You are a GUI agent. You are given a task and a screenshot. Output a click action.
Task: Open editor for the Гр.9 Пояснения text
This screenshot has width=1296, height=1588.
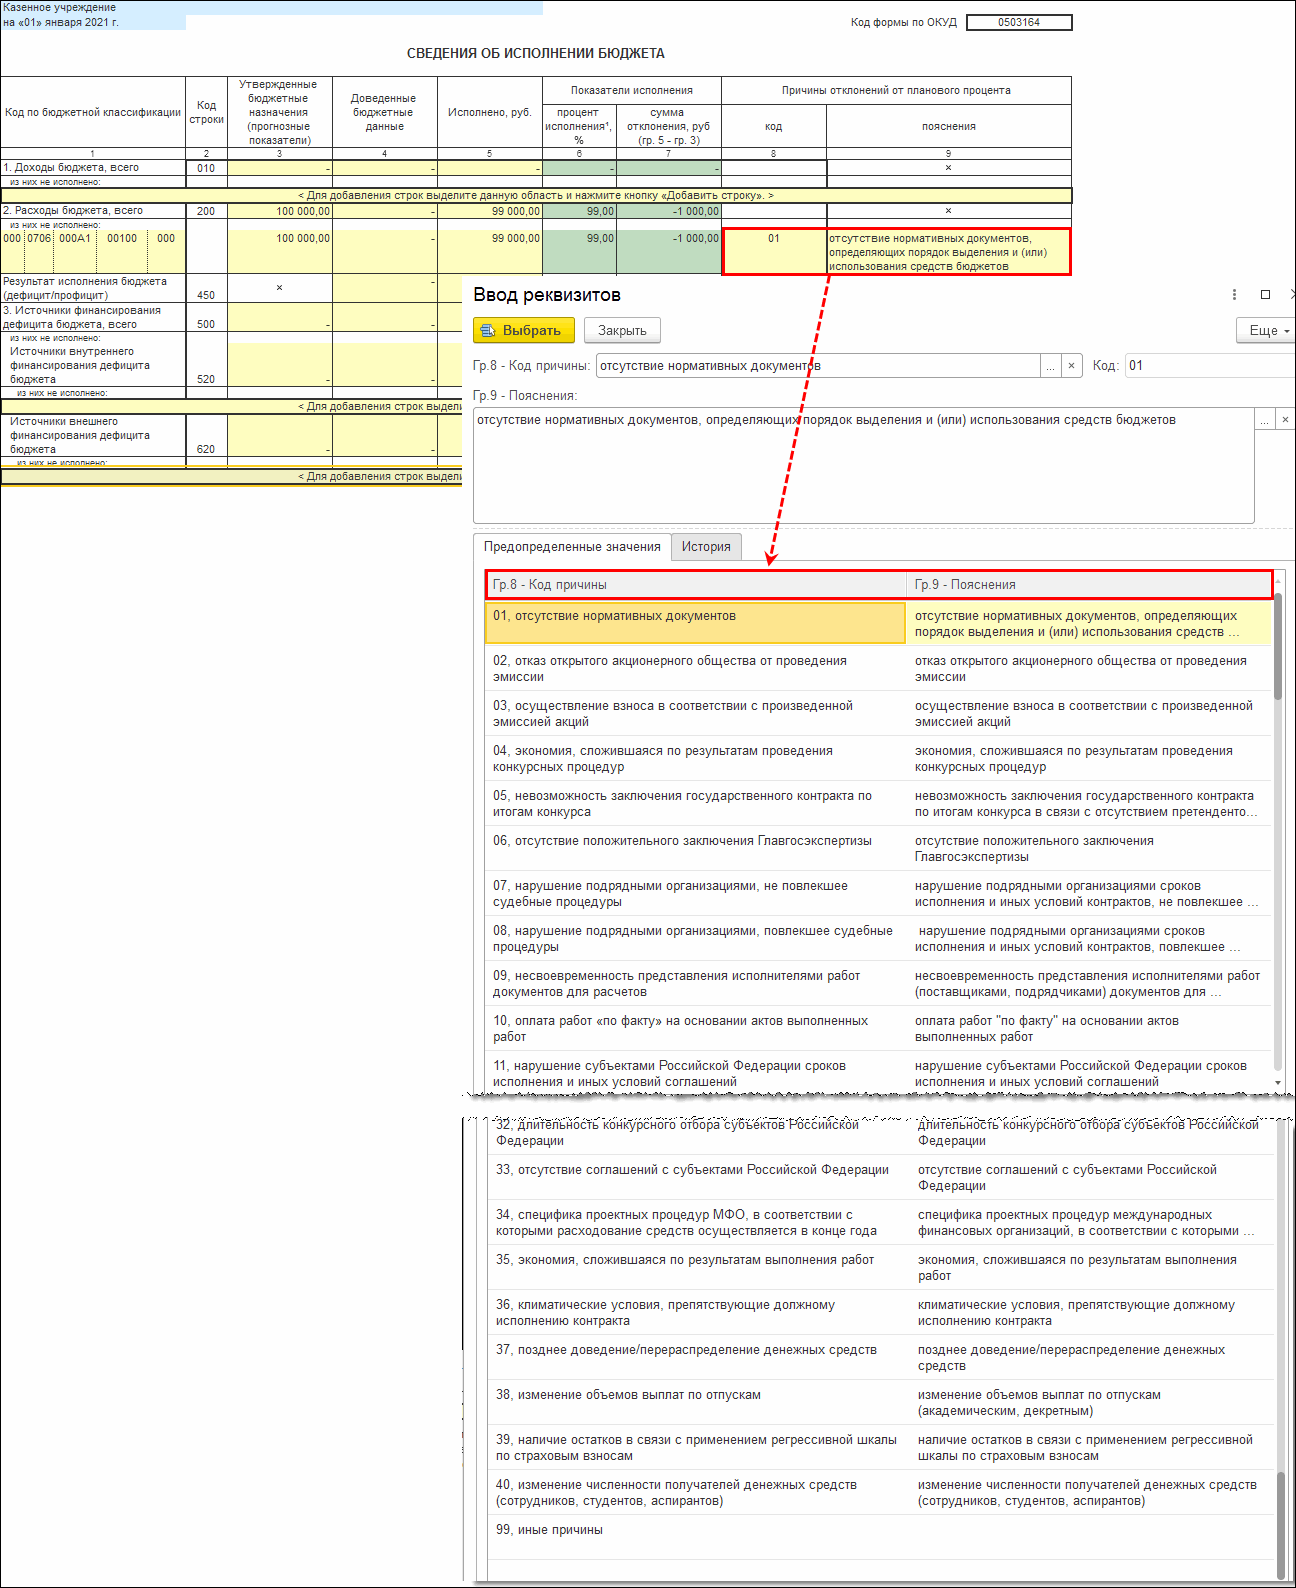pyautogui.click(x=1265, y=420)
